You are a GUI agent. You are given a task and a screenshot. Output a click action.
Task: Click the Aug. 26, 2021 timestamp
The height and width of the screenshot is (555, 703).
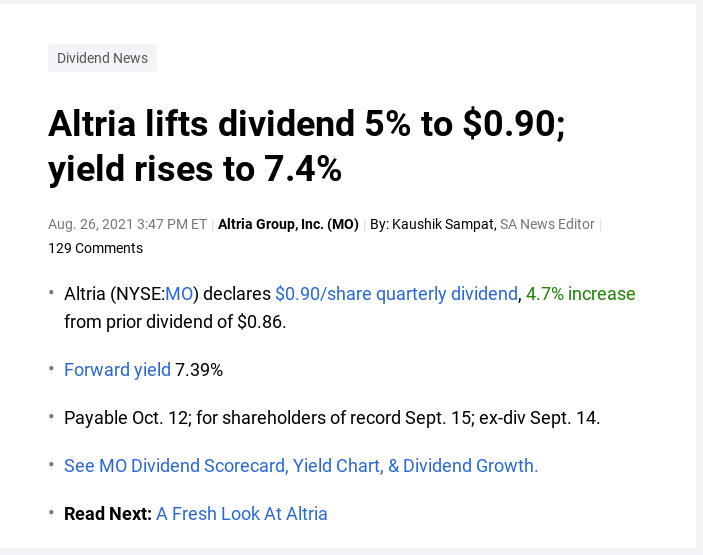(127, 224)
